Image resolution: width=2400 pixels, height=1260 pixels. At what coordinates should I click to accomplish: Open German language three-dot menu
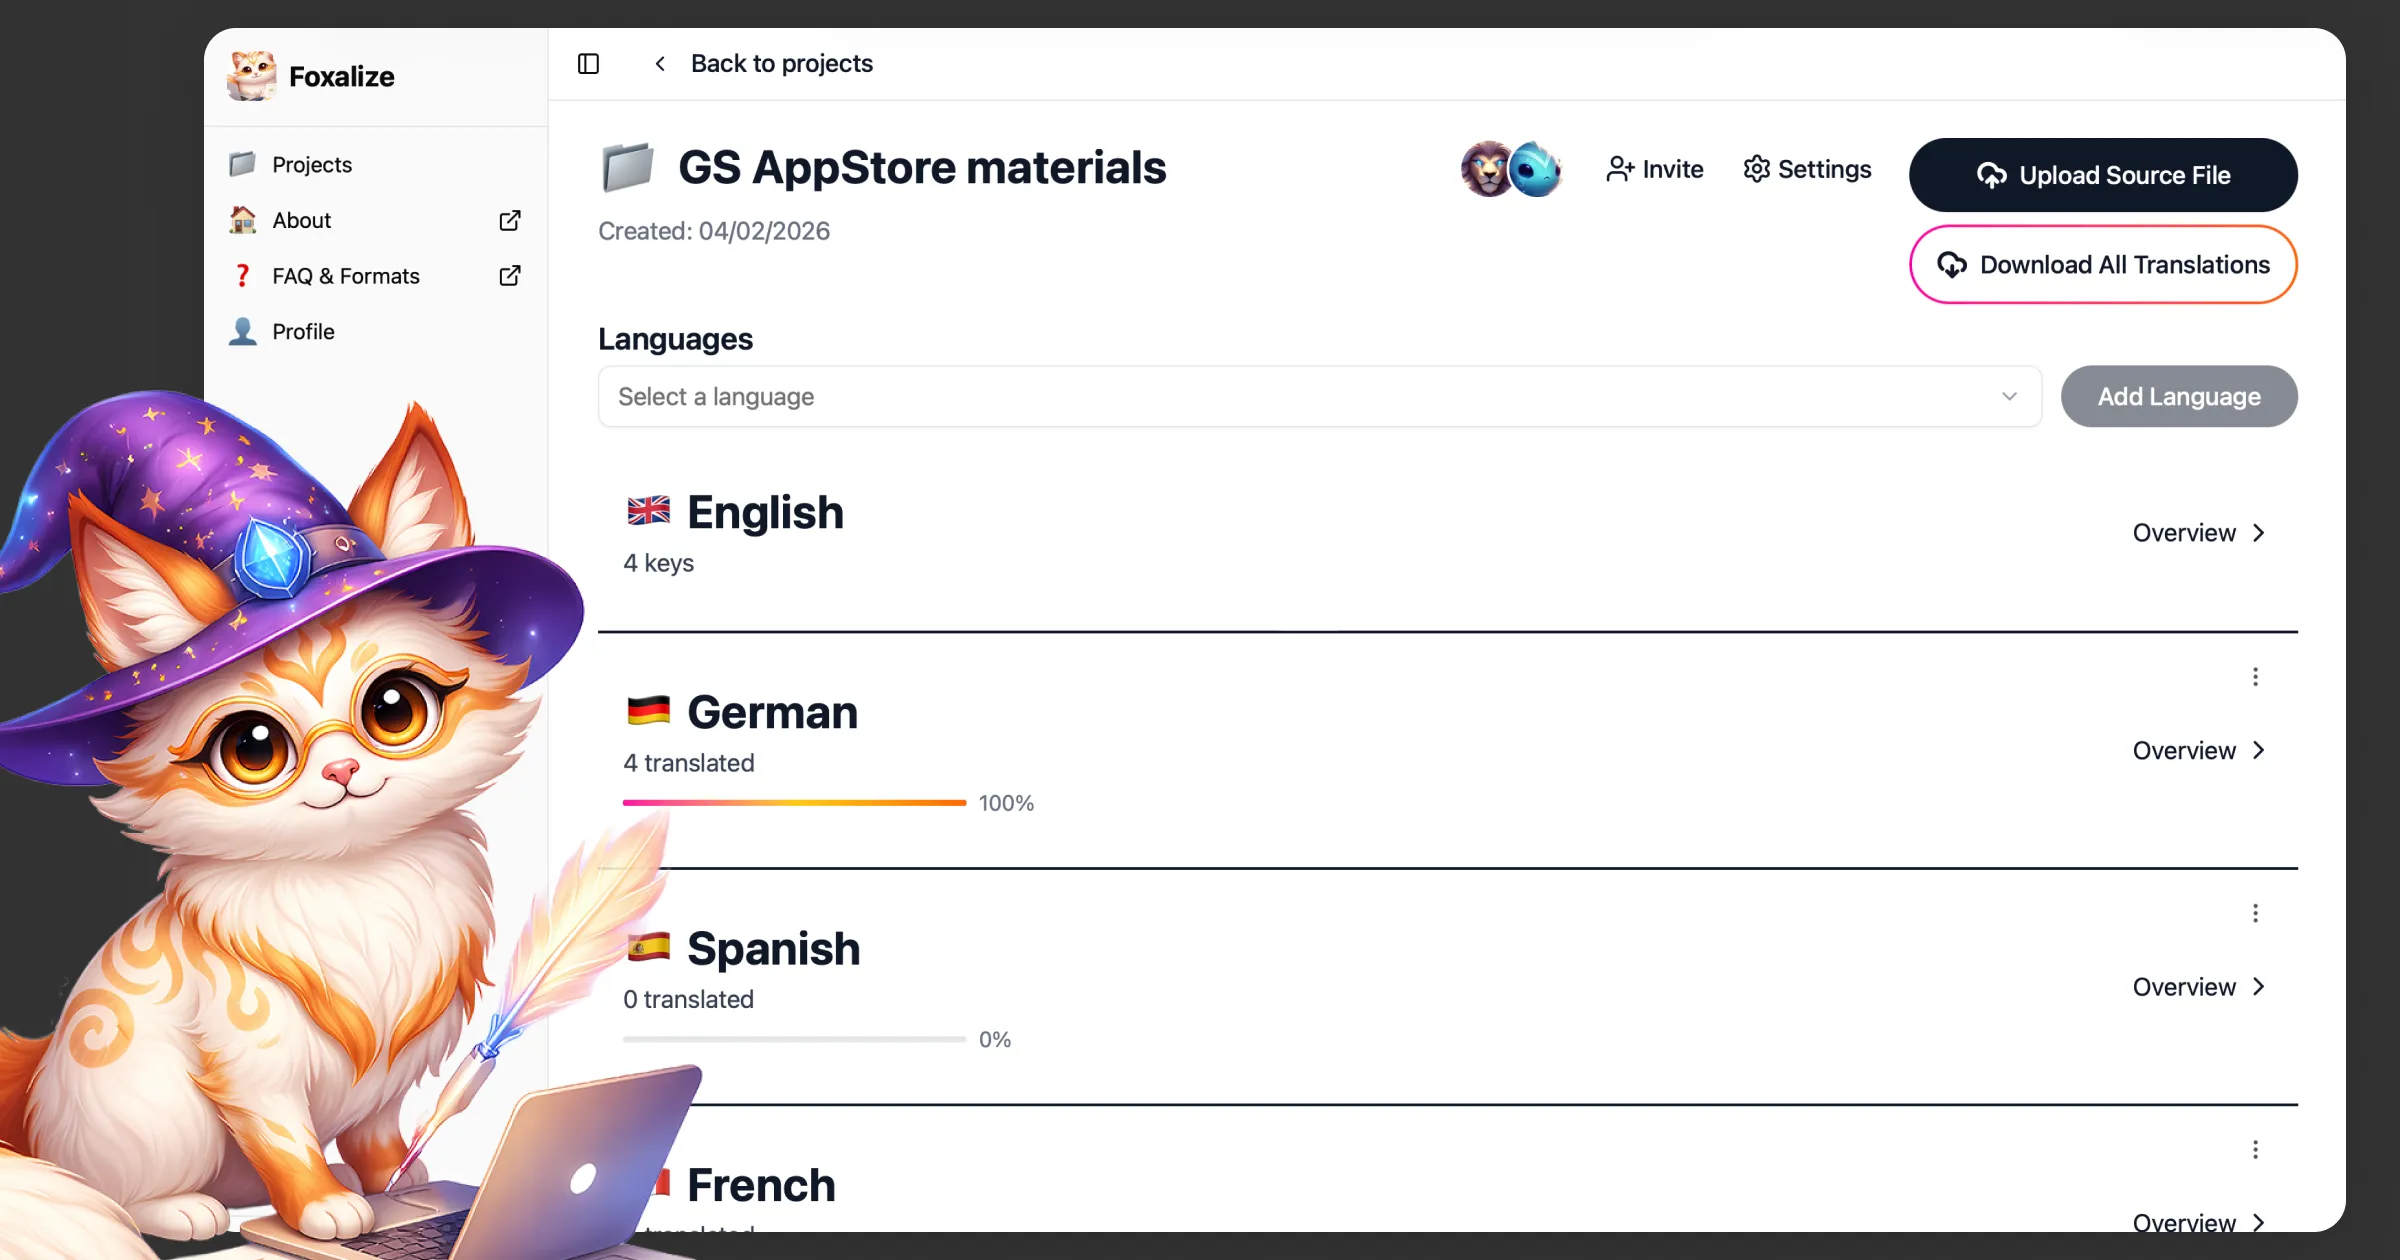pyautogui.click(x=2255, y=677)
